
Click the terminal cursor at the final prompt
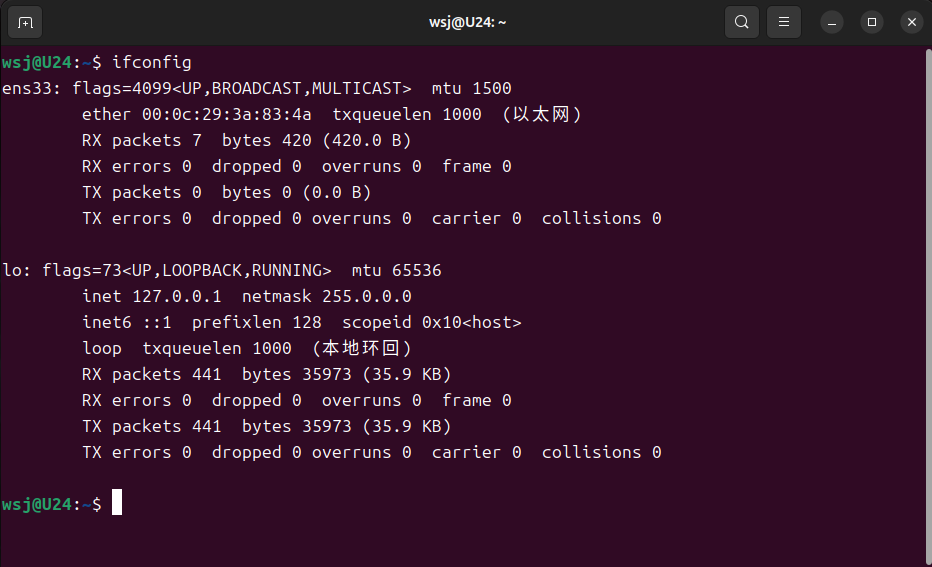coord(117,502)
